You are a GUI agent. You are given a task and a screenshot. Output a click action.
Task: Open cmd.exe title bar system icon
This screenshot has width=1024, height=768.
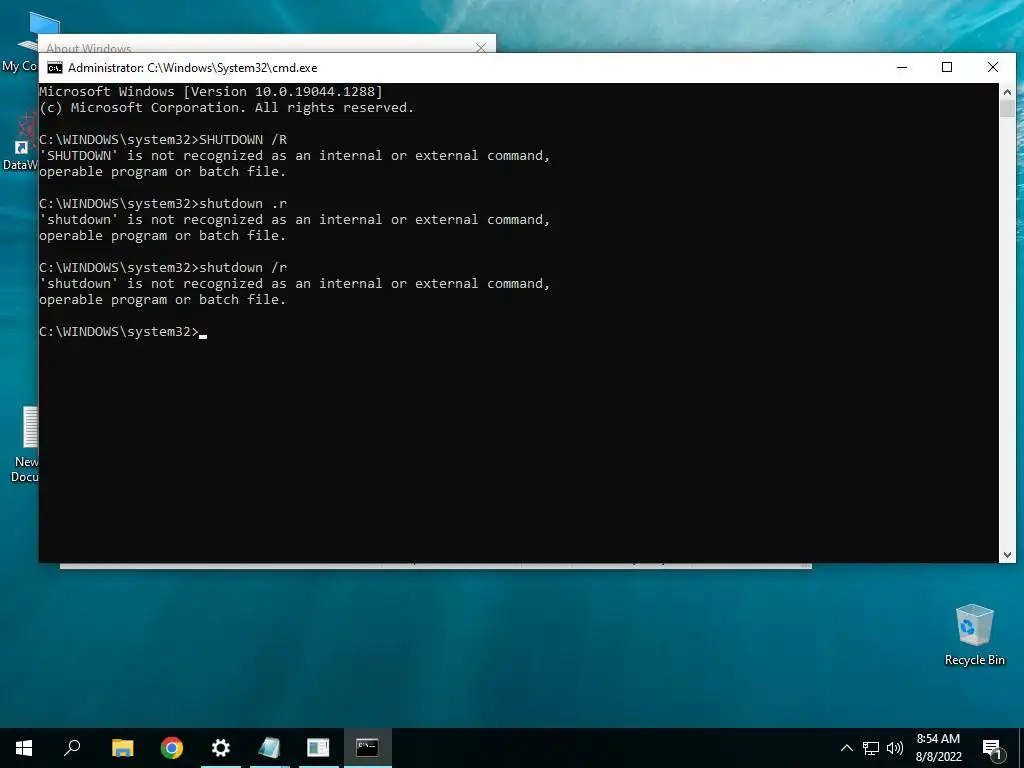click(55, 68)
